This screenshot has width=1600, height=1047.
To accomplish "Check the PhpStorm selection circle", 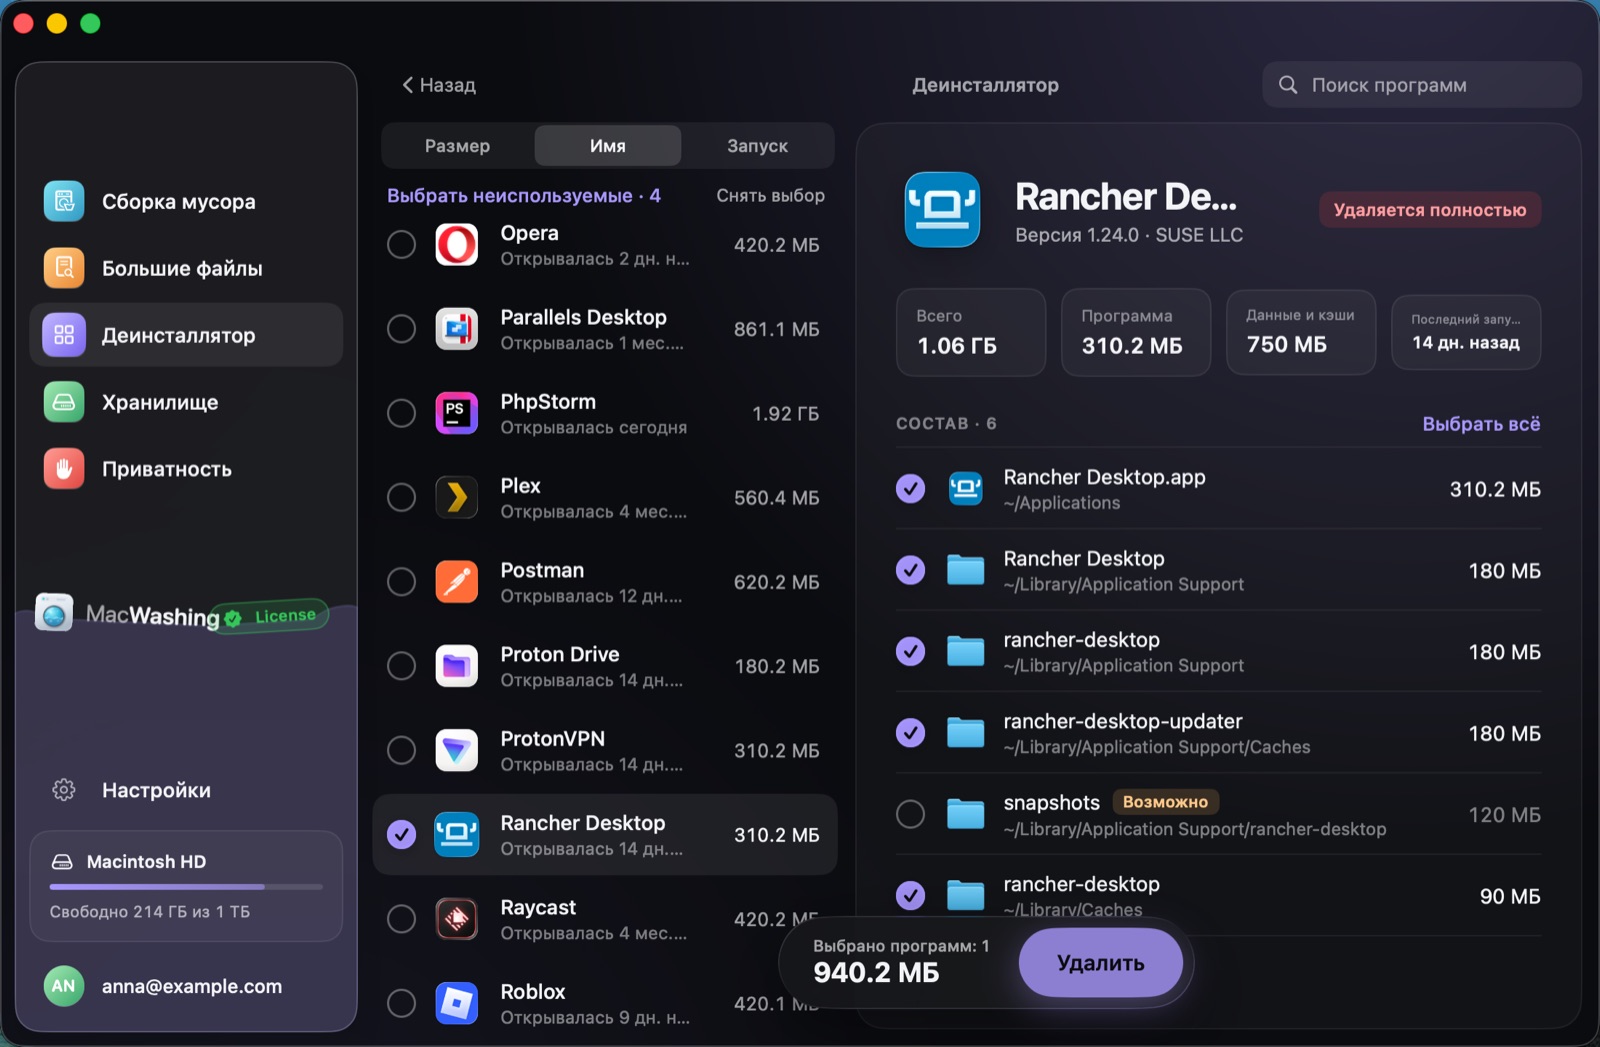I will coord(401,413).
